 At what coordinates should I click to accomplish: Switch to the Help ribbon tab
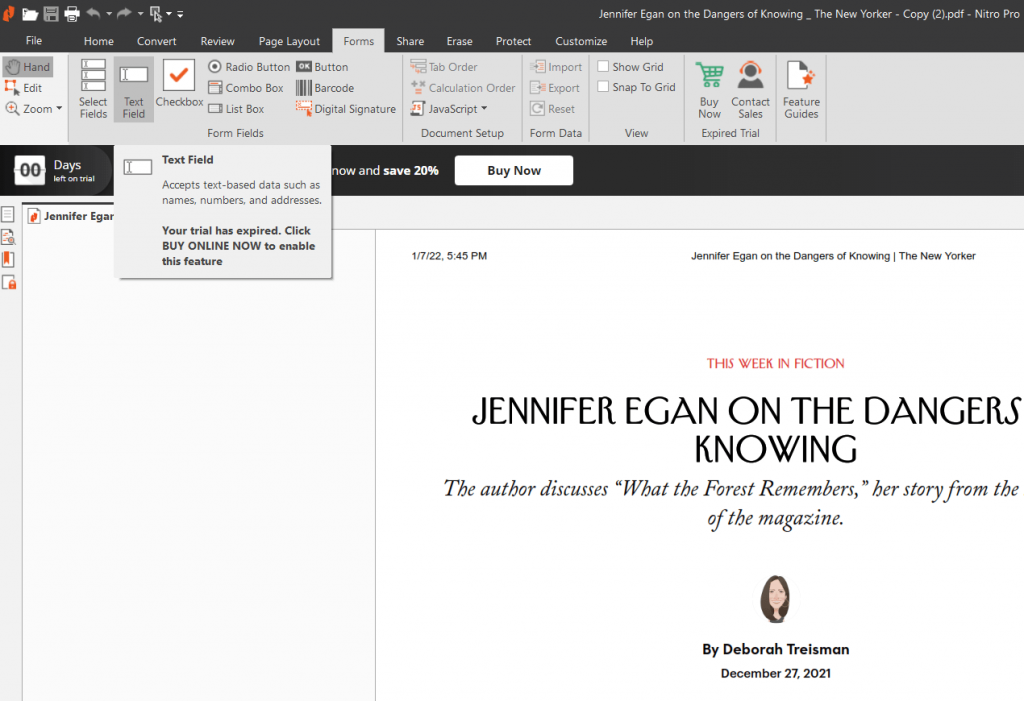pyautogui.click(x=642, y=41)
